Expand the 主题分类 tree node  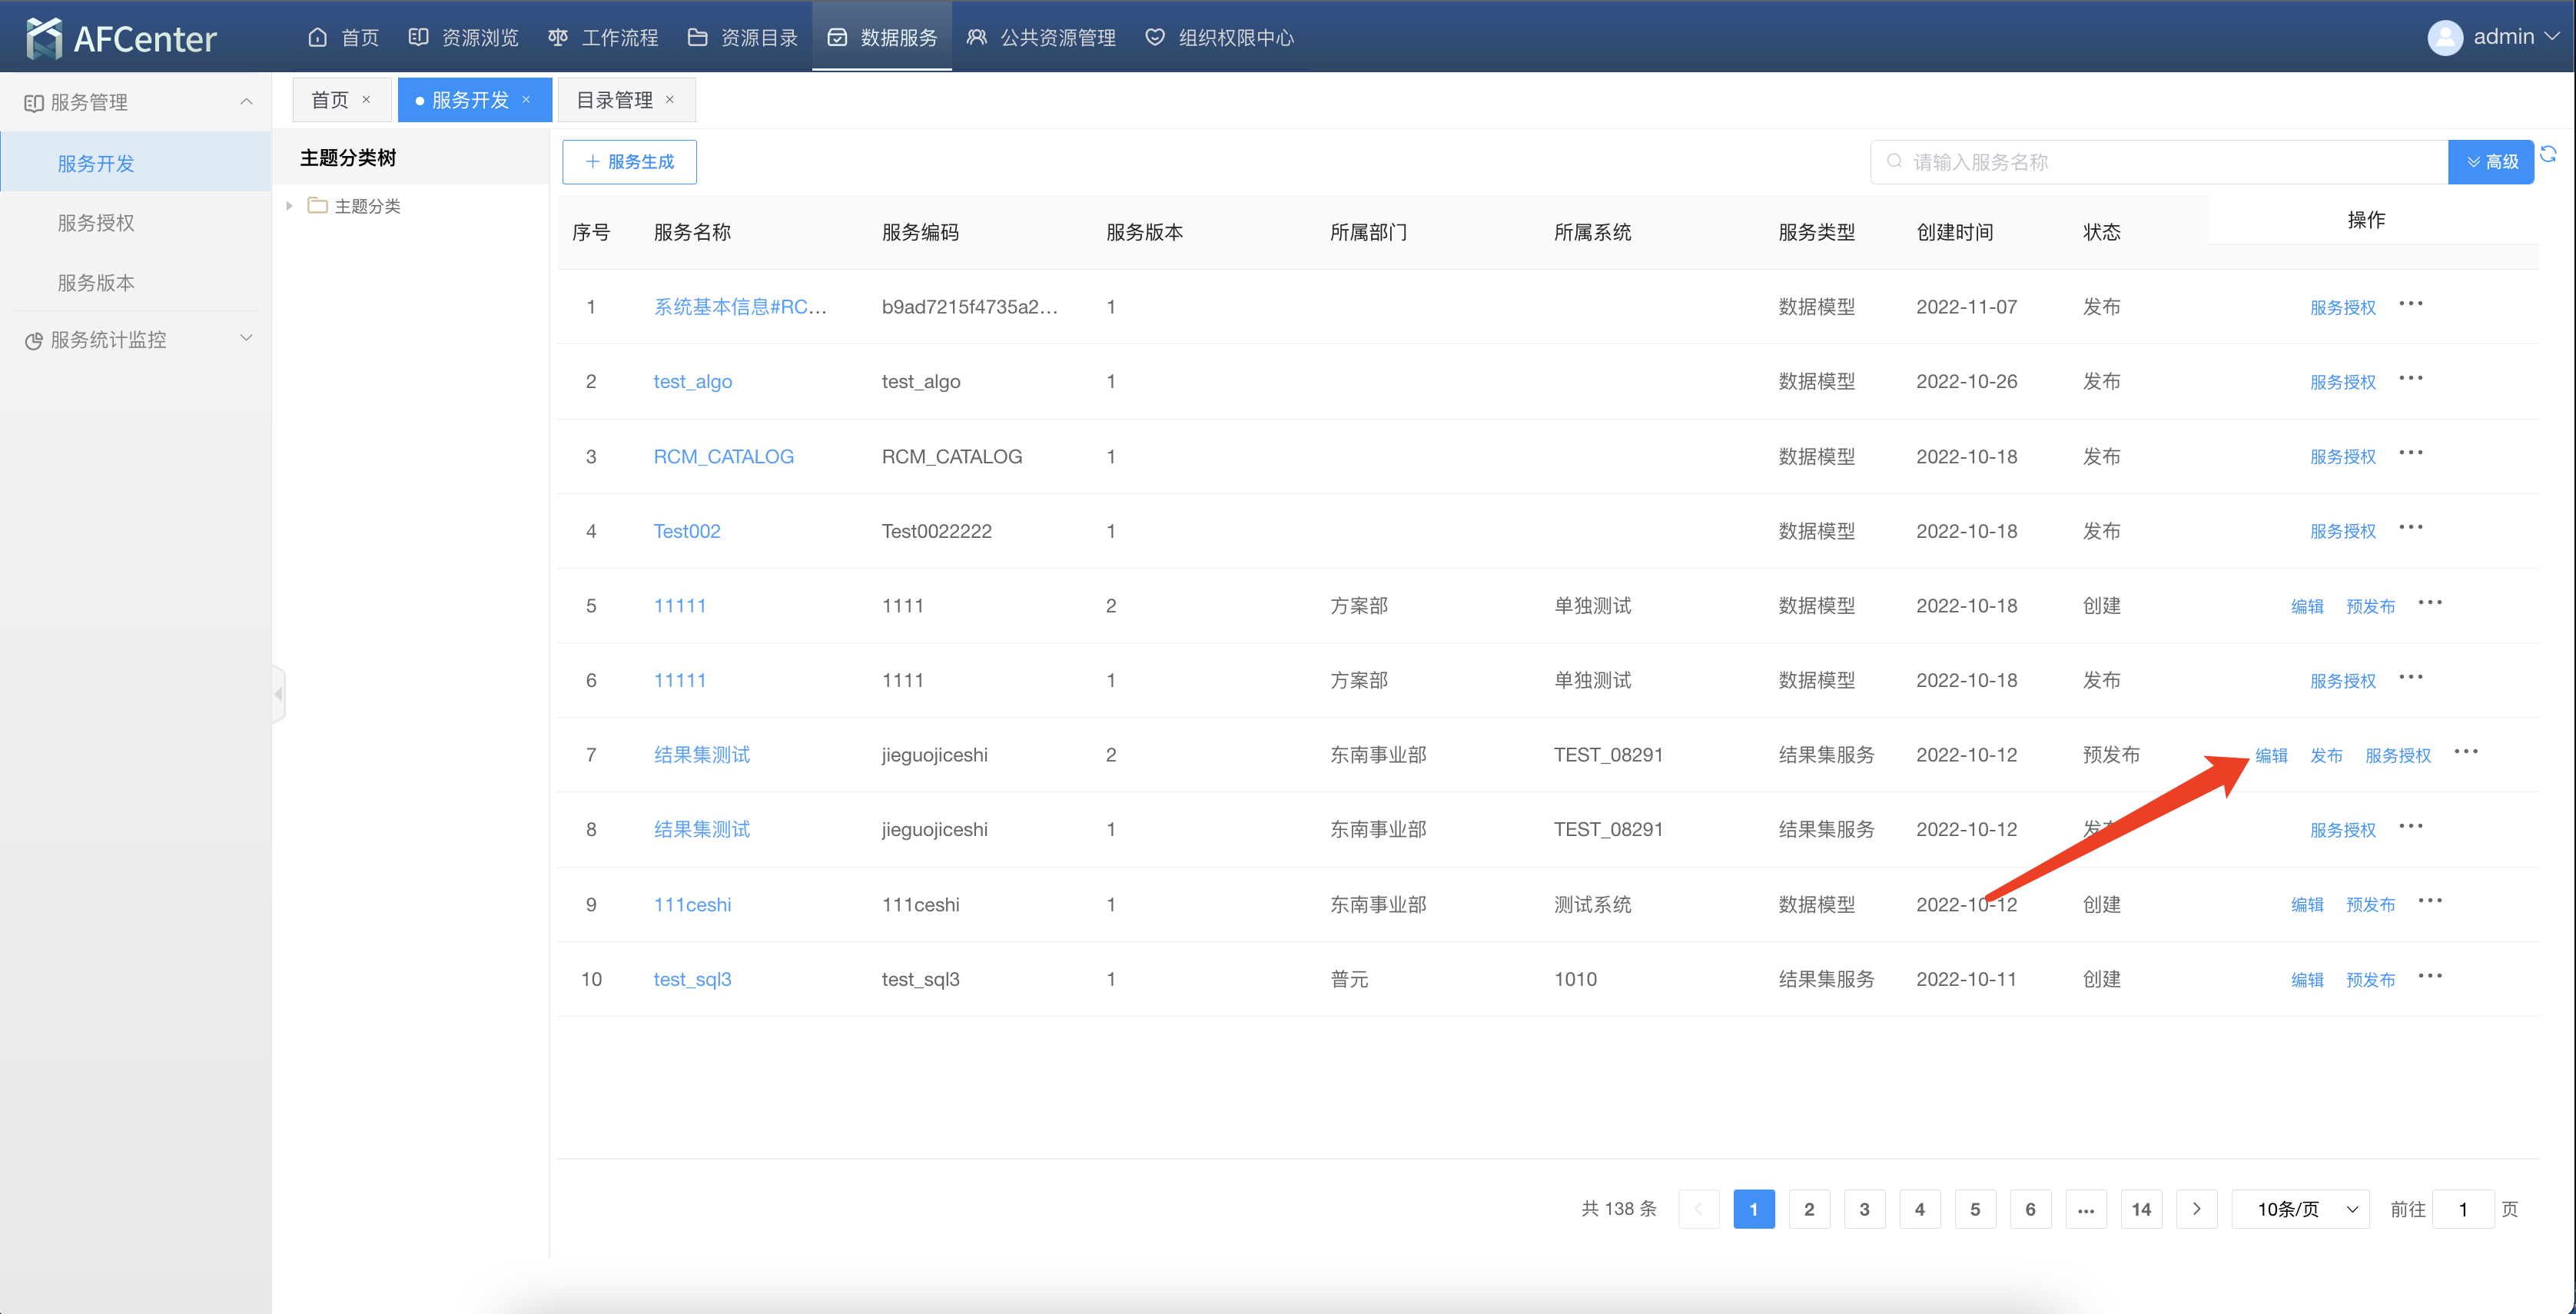tap(289, 206)
